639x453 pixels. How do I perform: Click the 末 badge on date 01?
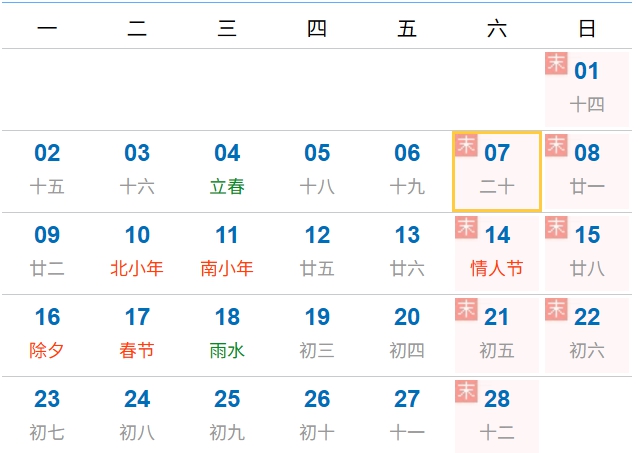click(x=556, y=63)
